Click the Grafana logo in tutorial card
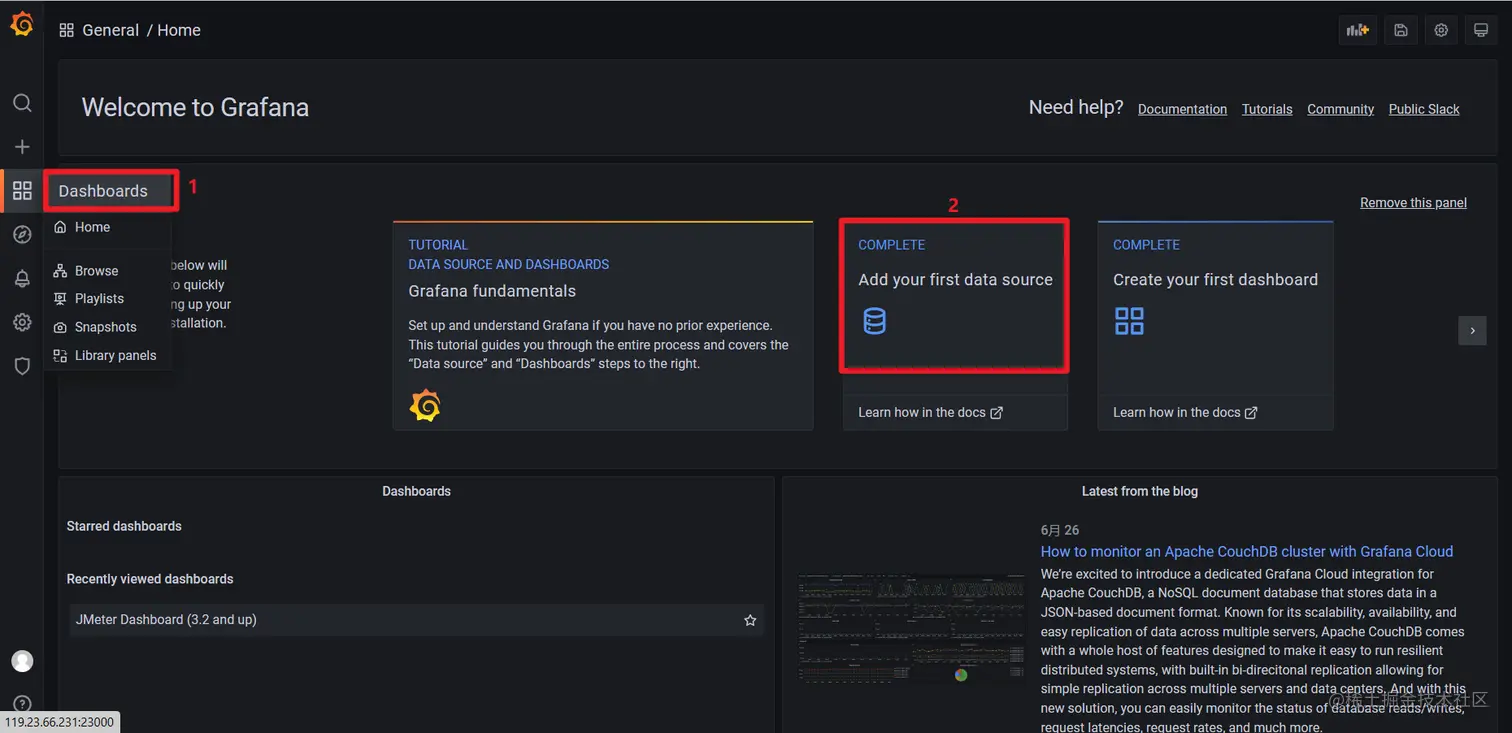Viewport: 1512px width, 733px height. pyautogui.click(x=425, y=405)
